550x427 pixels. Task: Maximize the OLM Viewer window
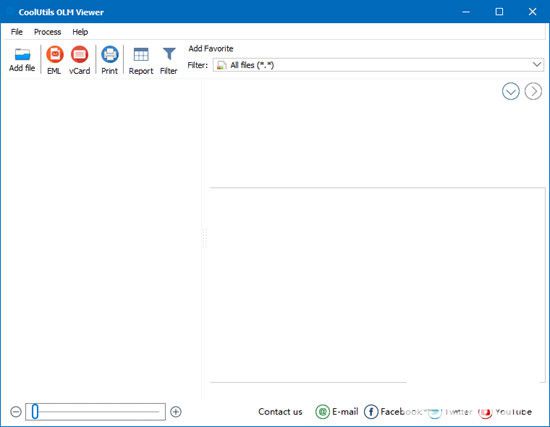pos(499,12)
